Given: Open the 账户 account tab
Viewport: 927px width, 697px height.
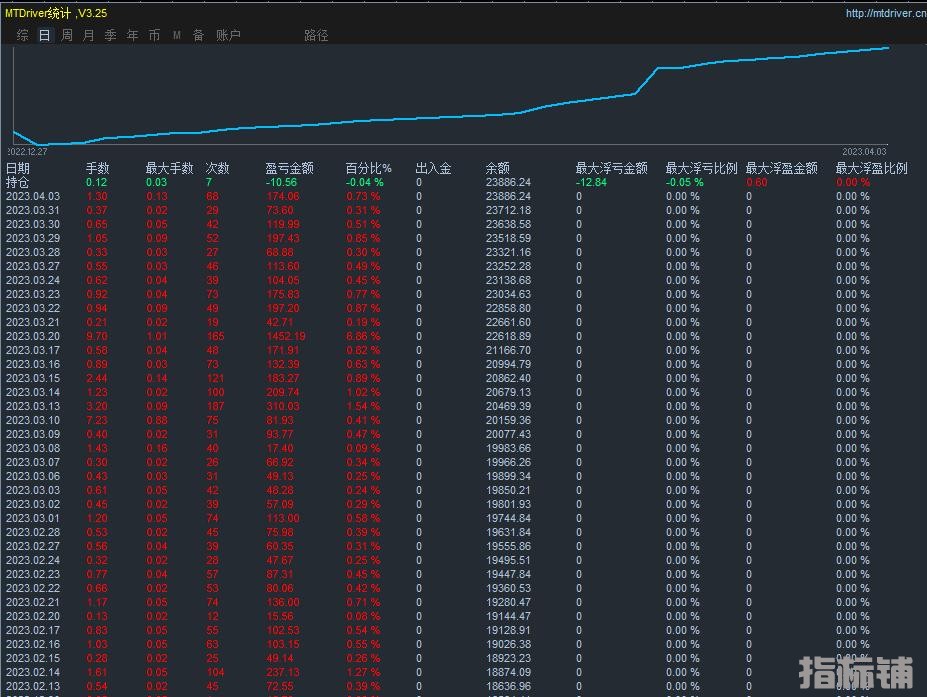Looking at the screenshot, I should click(x=228, y=35).
